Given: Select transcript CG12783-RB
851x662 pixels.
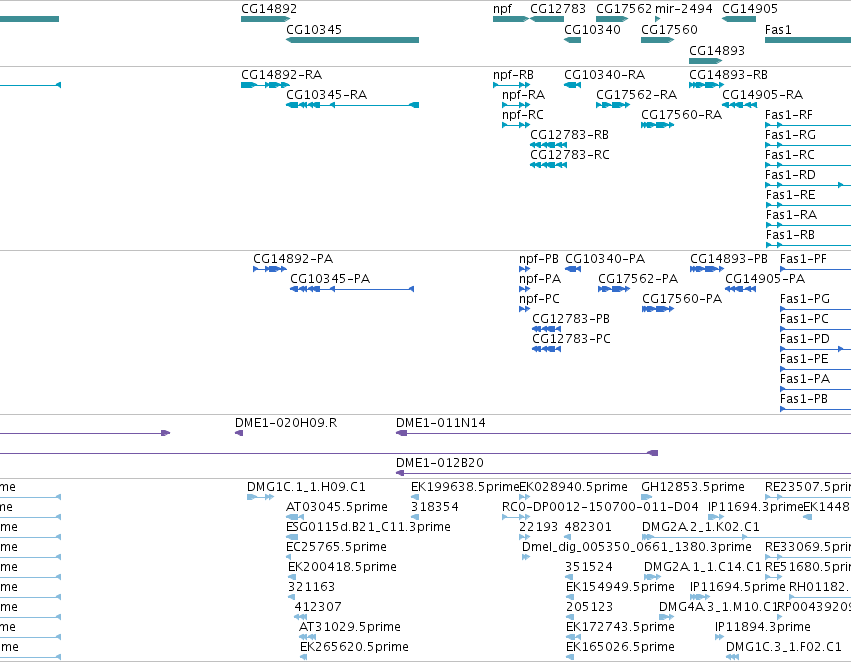Looking at the screenshot, I should point(569,135).
